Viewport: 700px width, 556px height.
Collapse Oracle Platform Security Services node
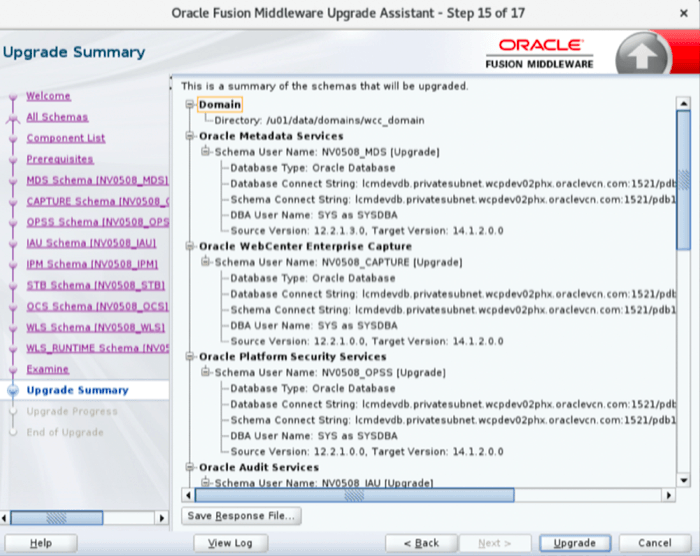coord(190,356)
